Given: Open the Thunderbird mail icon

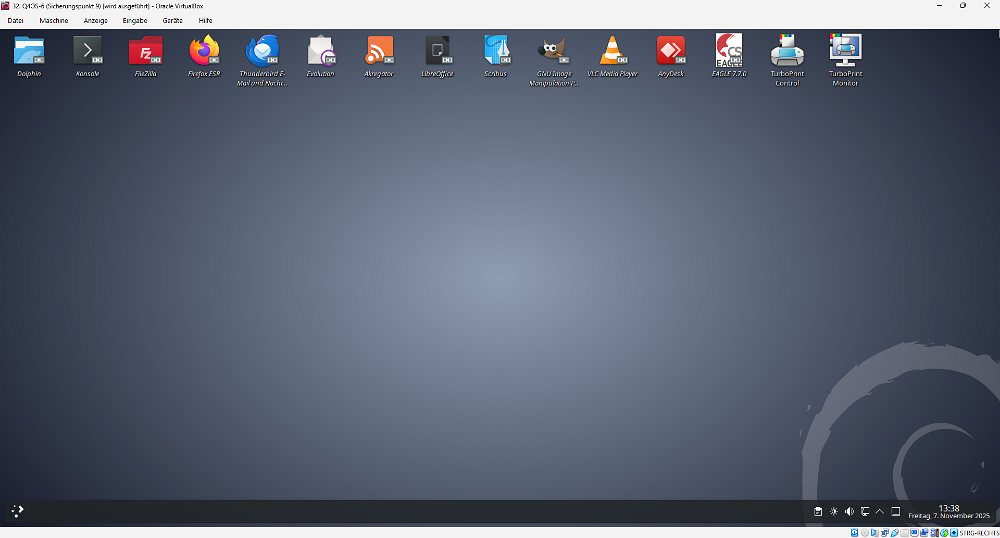Looking at the screenshot, I should tap(262, 51).
